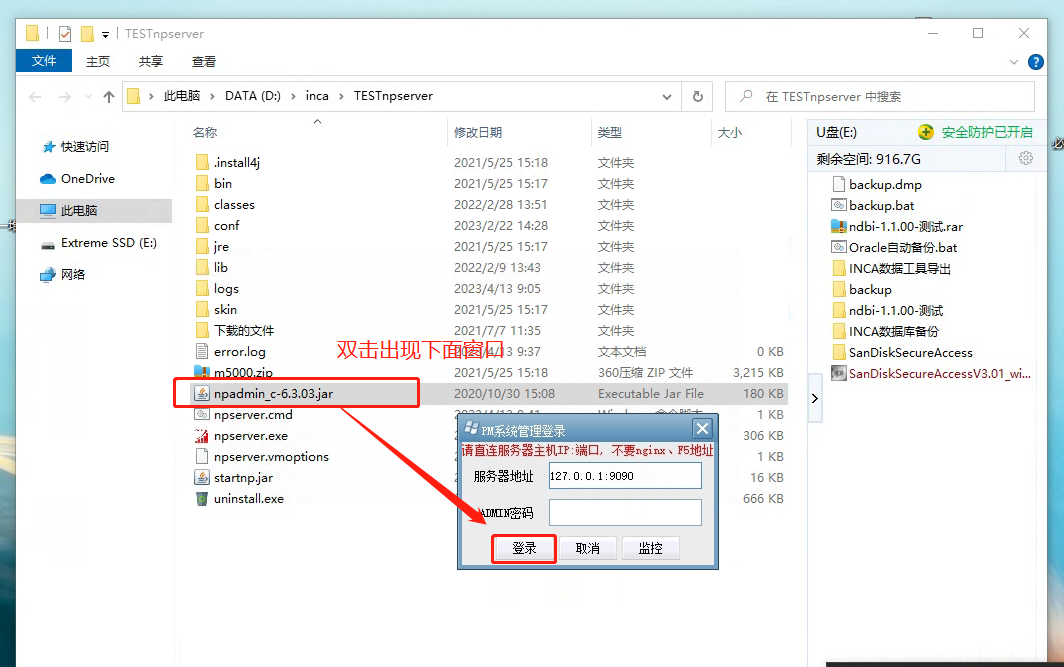This screenshot has height=667, width=1064.
Task: Expand the breadcrumb arrow after DATA (D:)
Action: tap(293, 96)
